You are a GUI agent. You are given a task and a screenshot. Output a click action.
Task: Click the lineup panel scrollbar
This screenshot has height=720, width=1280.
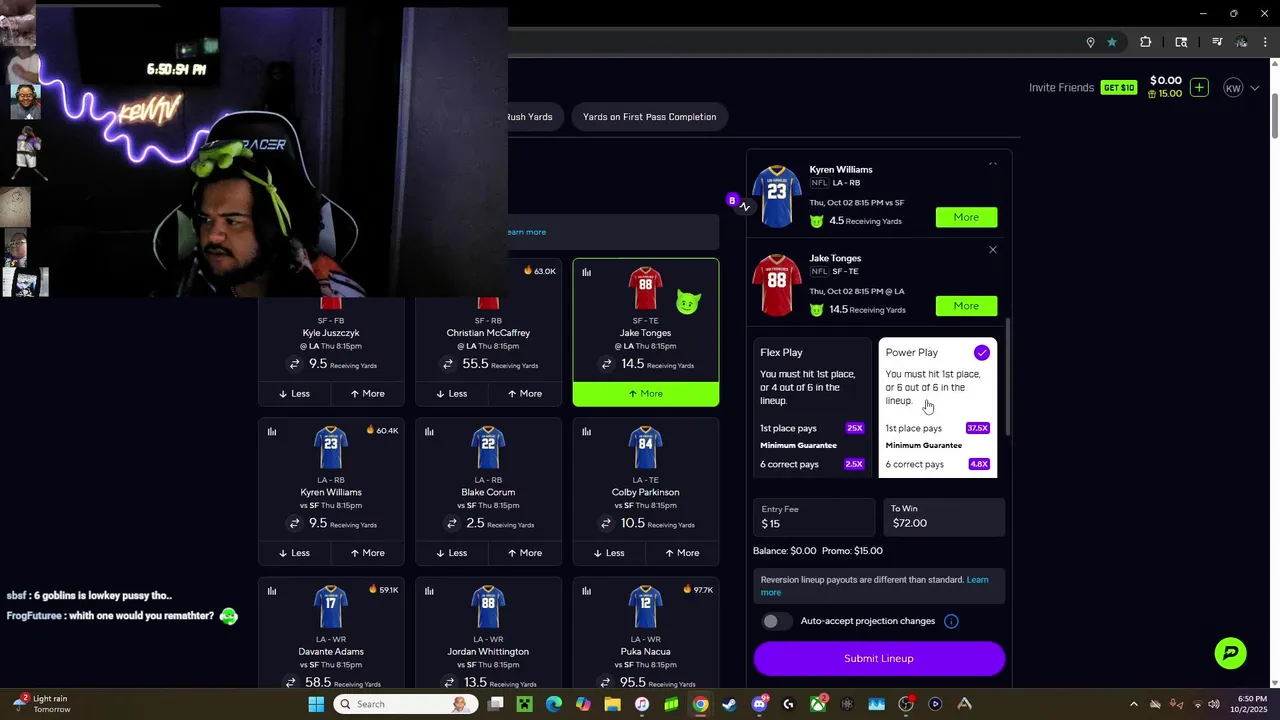[1007, 378]
